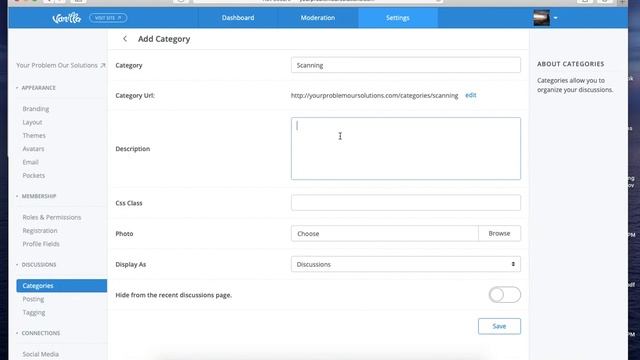
Task: Open Profile Fields settings
Action: point(41,244)
